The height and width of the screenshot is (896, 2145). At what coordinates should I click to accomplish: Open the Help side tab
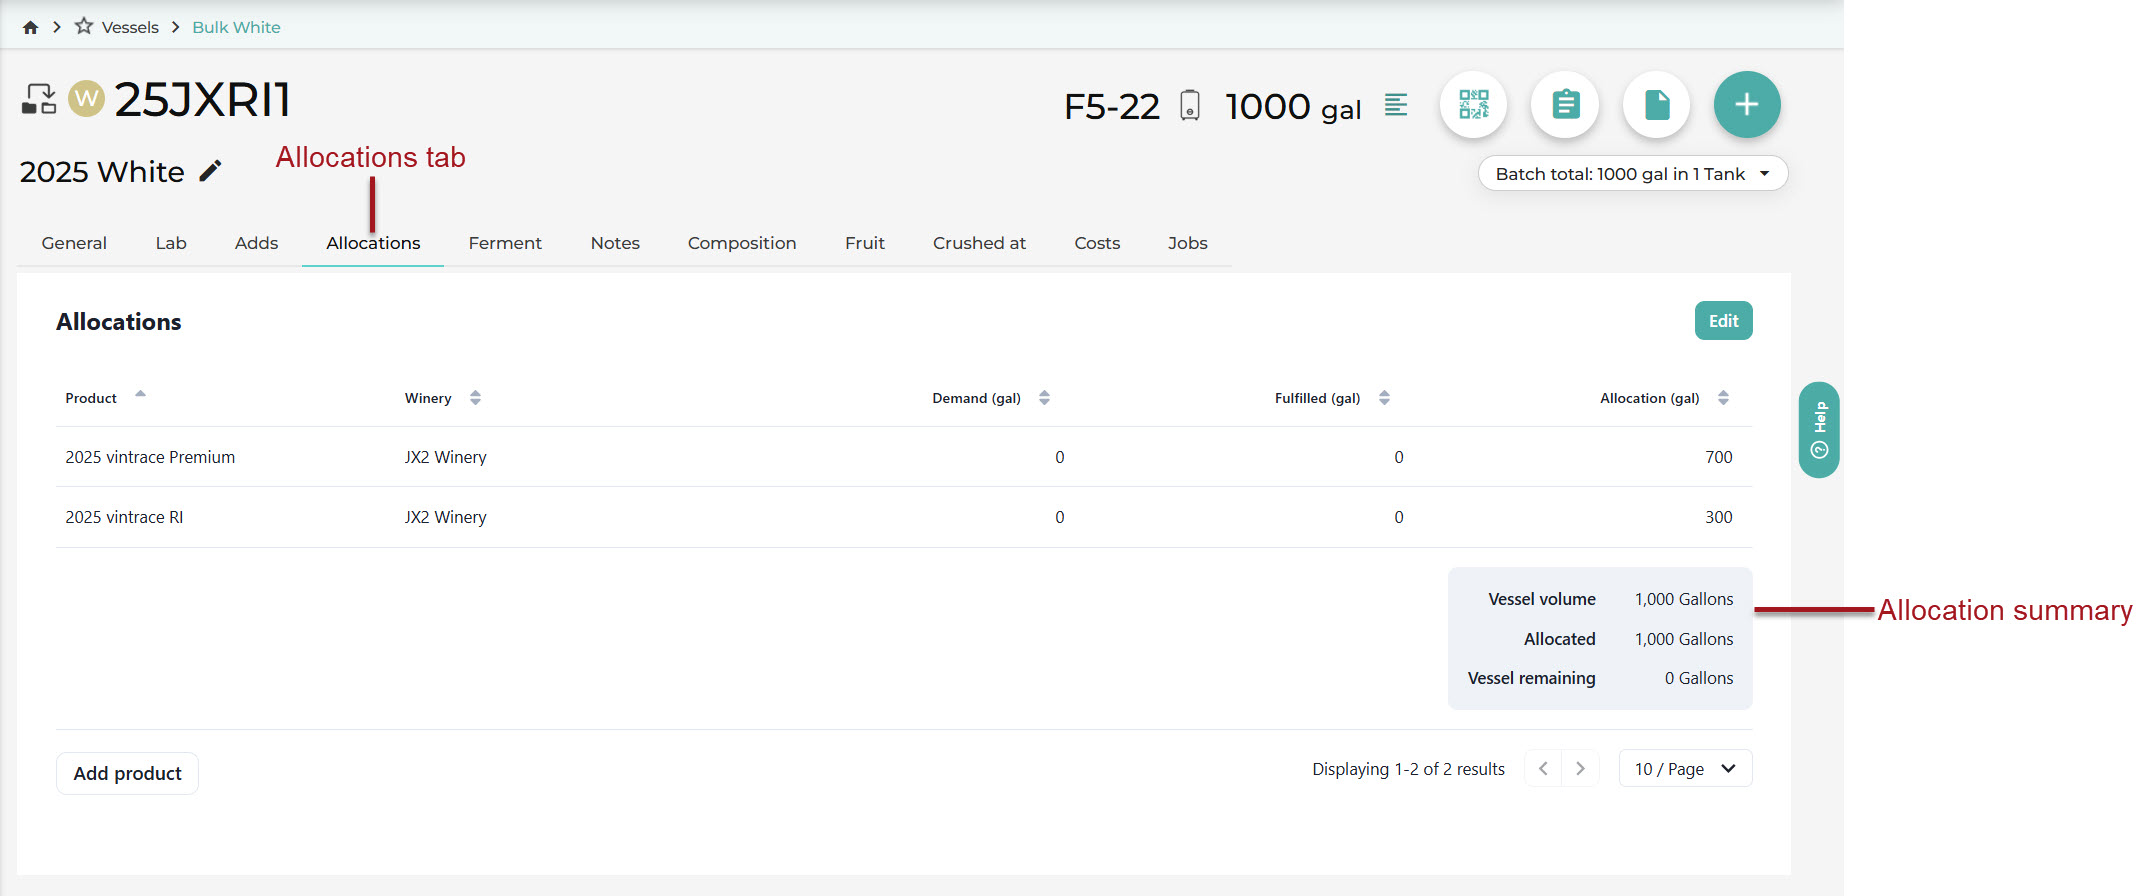[x=1819, y=430]
